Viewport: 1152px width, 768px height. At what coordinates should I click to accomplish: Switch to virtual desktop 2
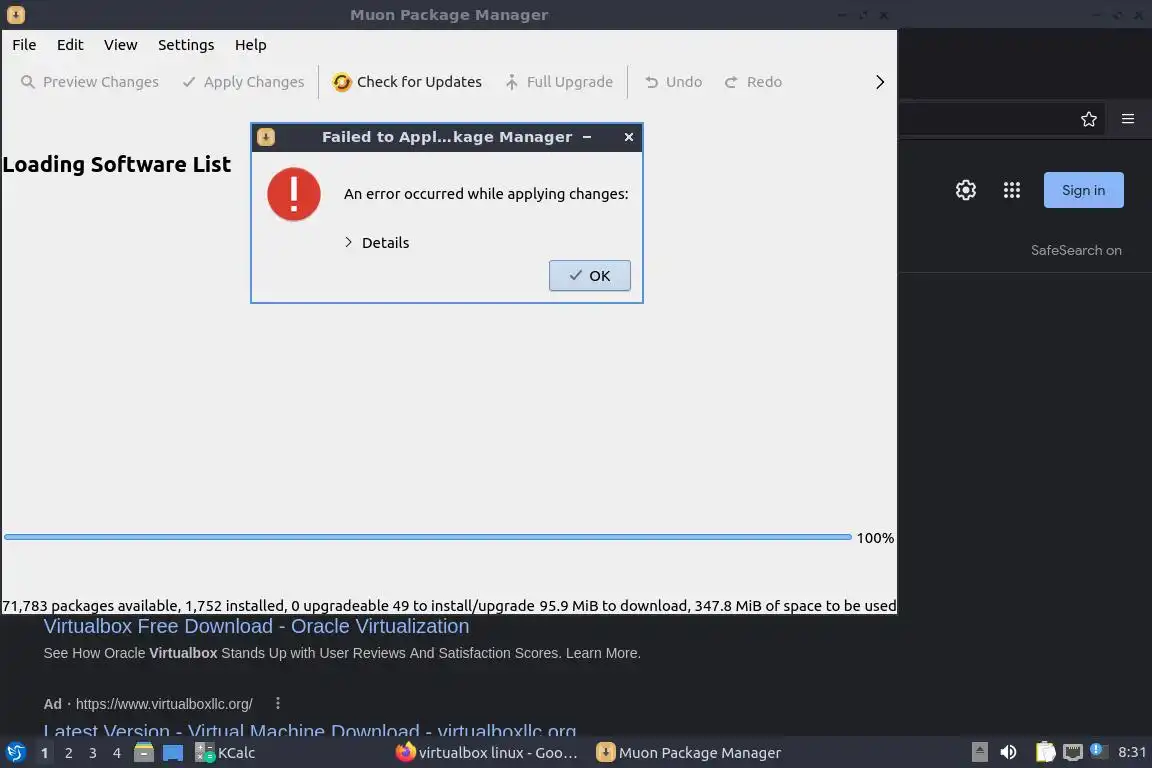point(68,753)
